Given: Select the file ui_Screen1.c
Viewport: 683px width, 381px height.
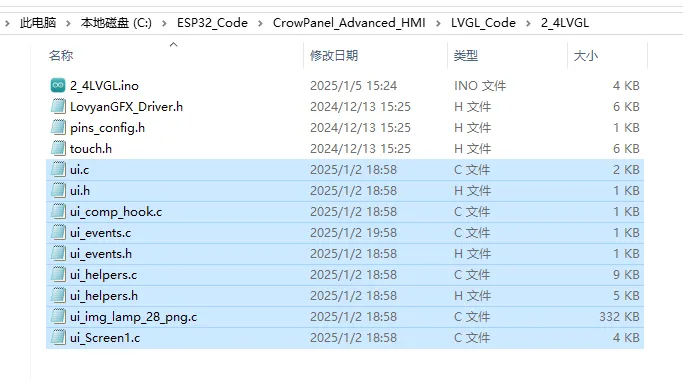Looking at the screenshot, I should (105, 337).
